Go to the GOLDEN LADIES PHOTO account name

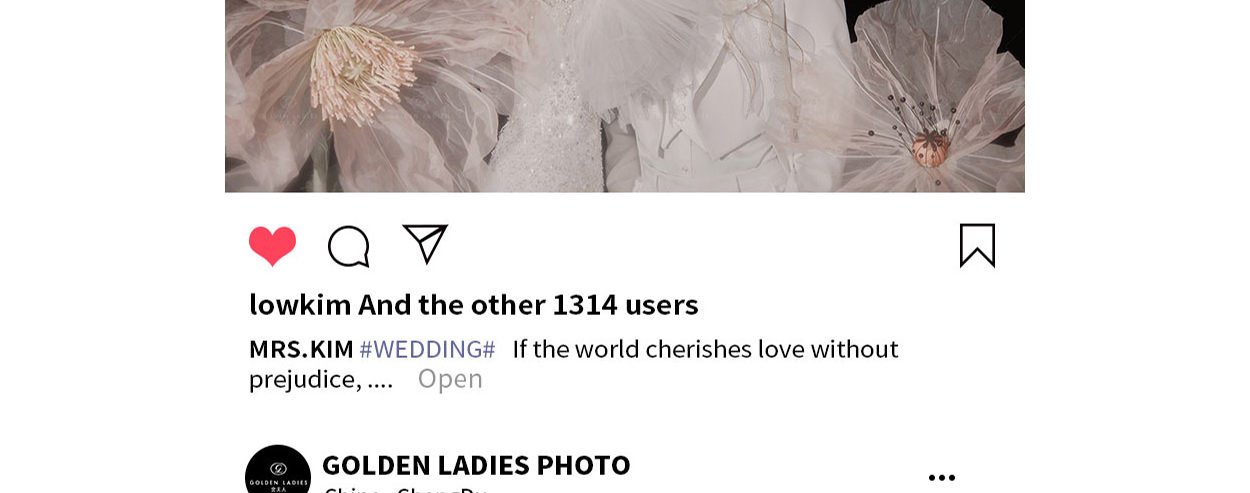476,465
